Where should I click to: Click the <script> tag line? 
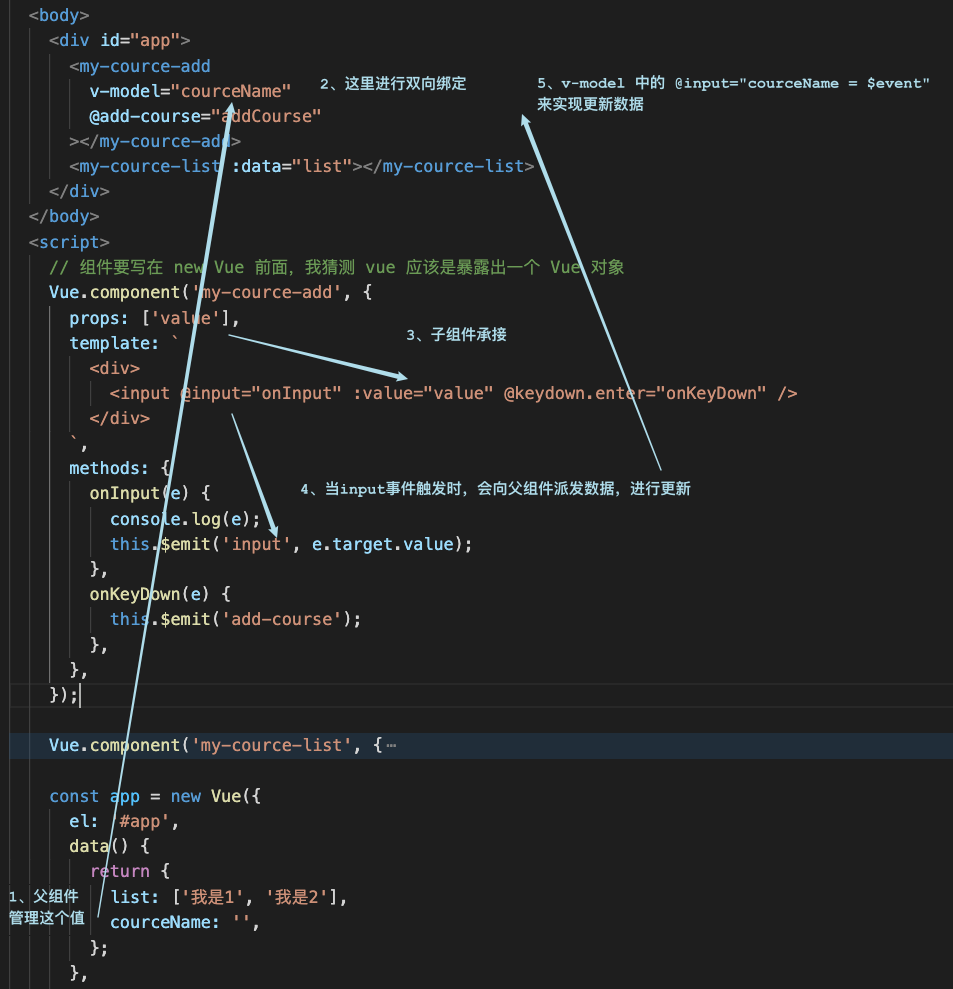click(x=69, y=242)
